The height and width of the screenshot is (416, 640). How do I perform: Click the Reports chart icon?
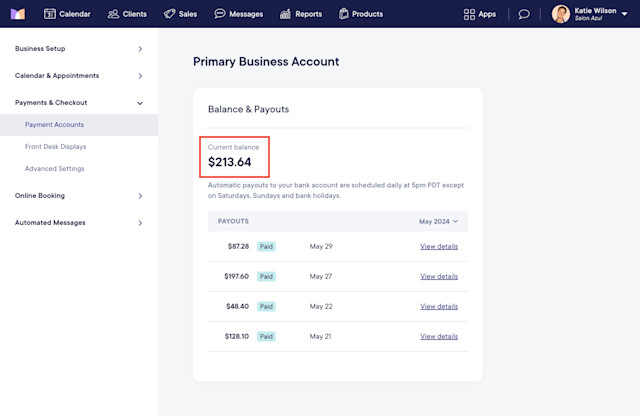click(x=286, y=14)
